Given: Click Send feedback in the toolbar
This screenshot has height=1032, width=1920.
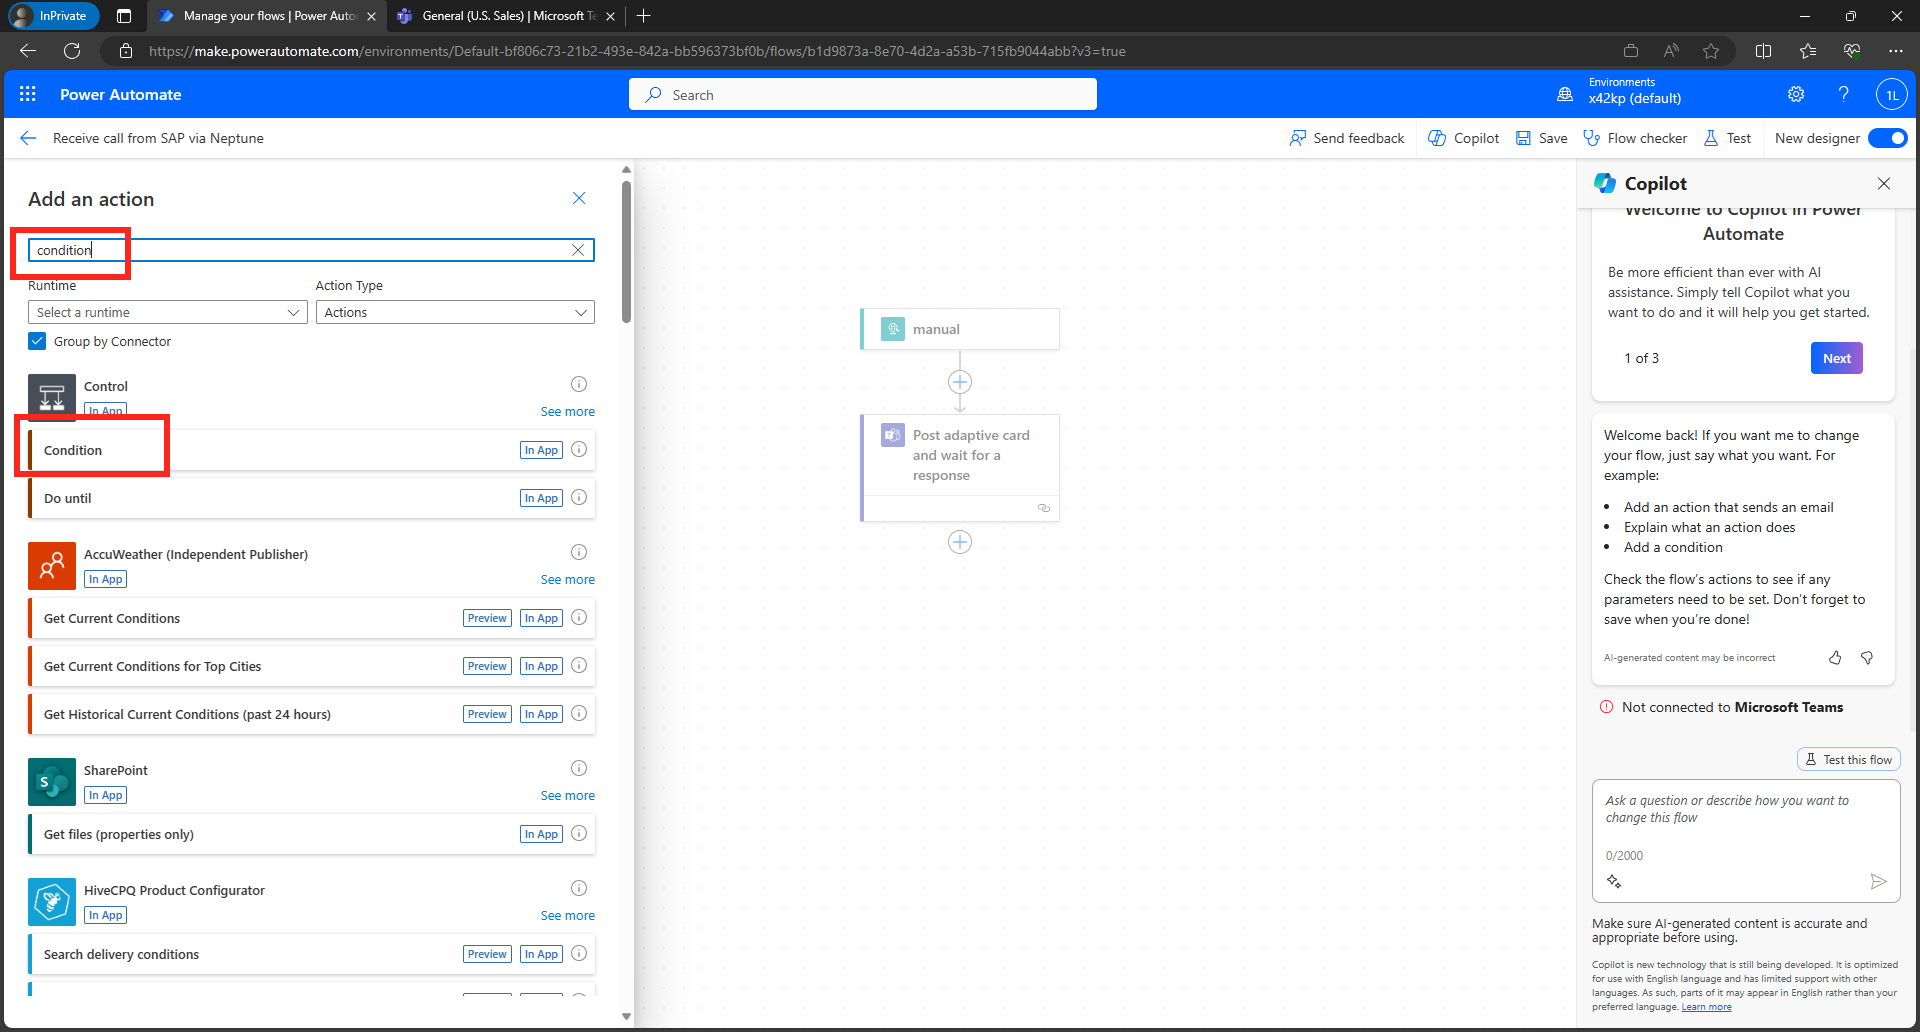Looking at the screenshot, I should 1346,138.
